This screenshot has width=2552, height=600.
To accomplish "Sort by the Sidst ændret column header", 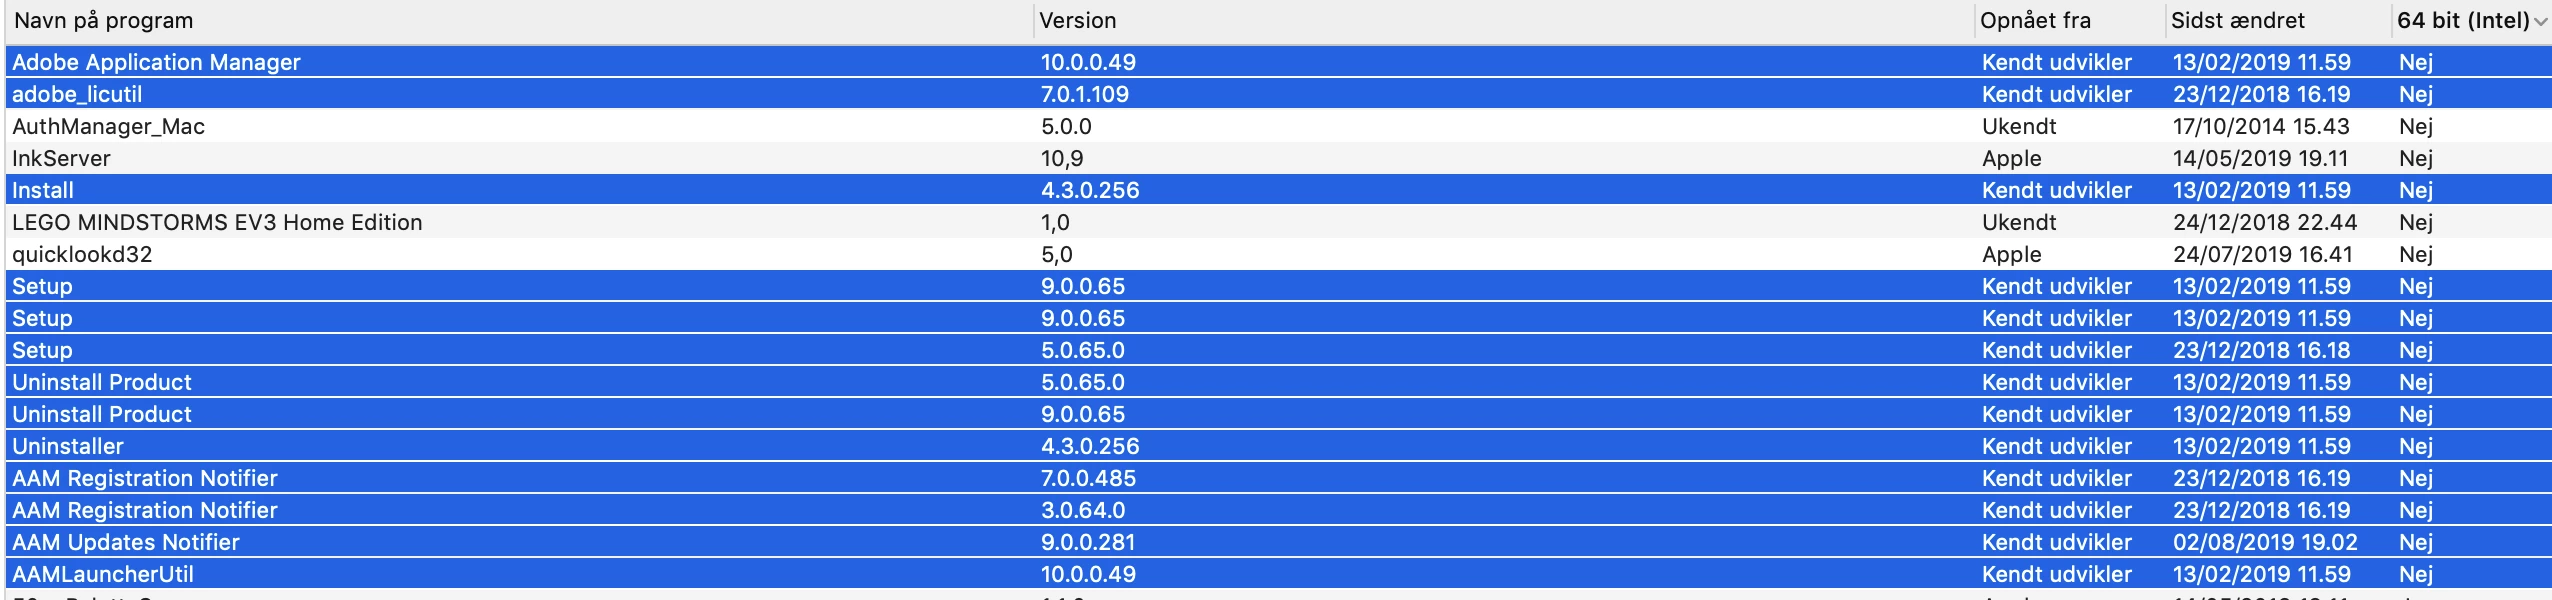I will pos(2278,21).
